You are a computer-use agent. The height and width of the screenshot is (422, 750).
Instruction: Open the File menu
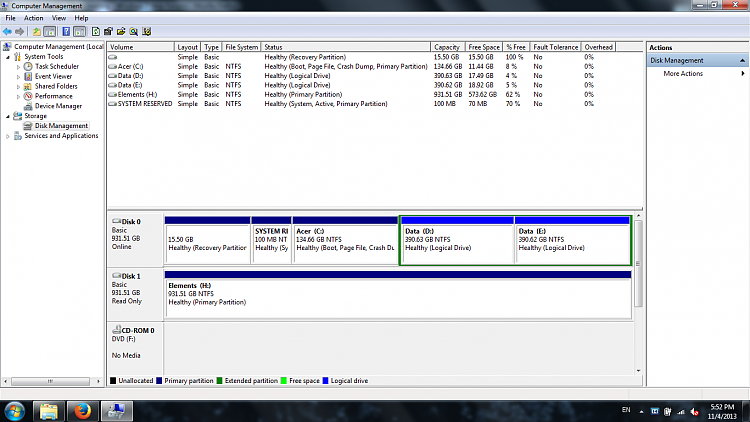11,18
